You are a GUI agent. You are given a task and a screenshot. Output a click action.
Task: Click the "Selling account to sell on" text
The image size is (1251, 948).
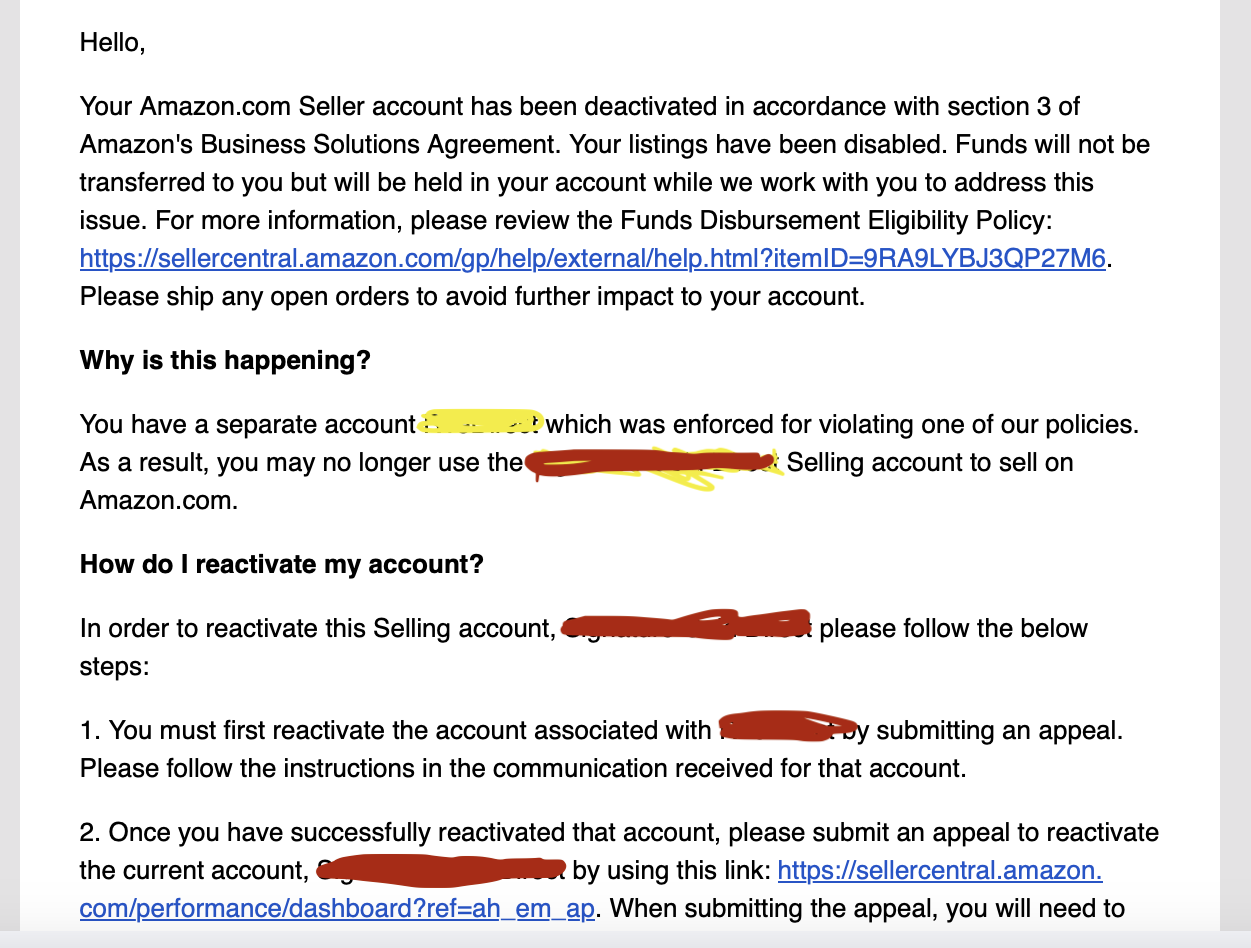(x=931, y=463)
